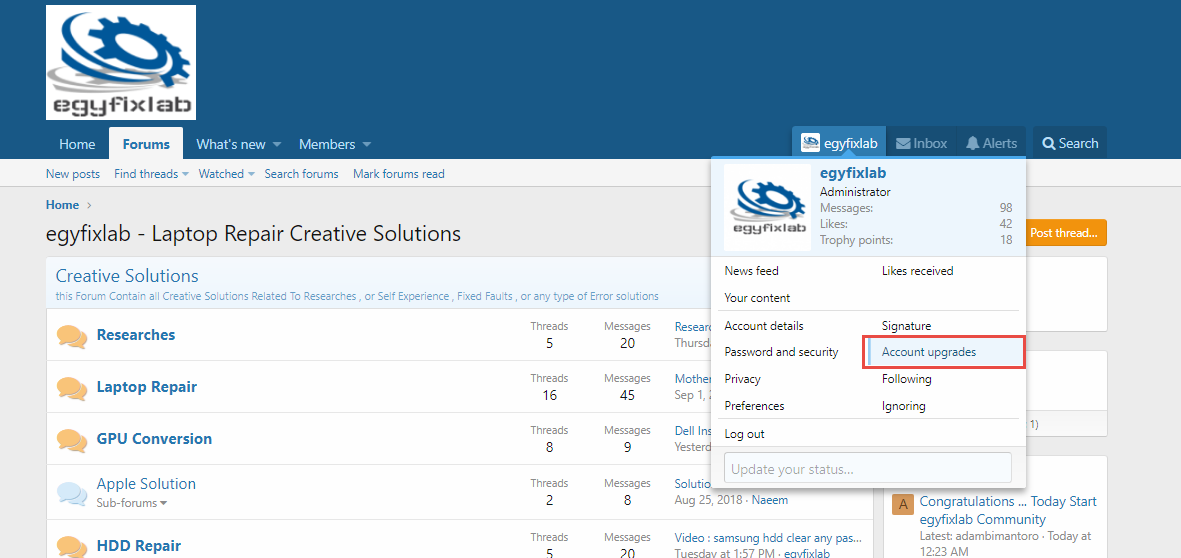Click the egyfixlab account menu in navbar
Screen dimensions: 1181x558
click(839, 143)
